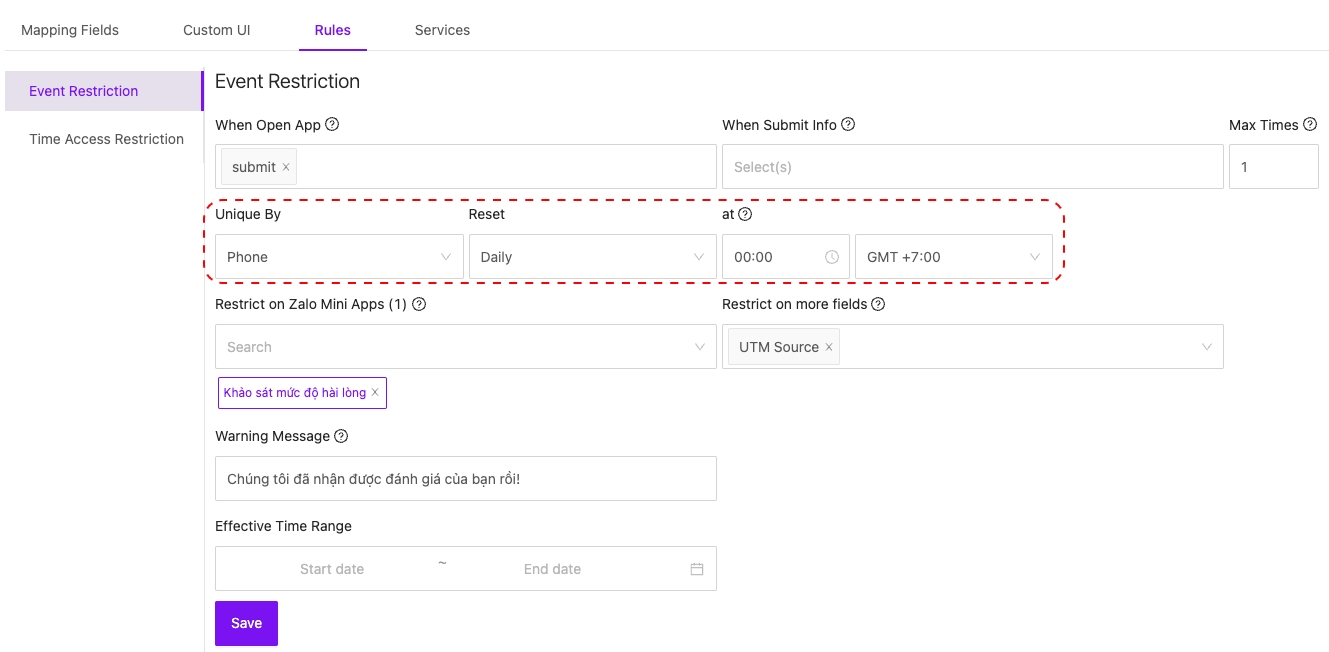Image resolution: width=1329 pixels, height=652 pixels.
Task: Remove the 'submit' tag
Action: pyautogui.click(x=286, y=167)
